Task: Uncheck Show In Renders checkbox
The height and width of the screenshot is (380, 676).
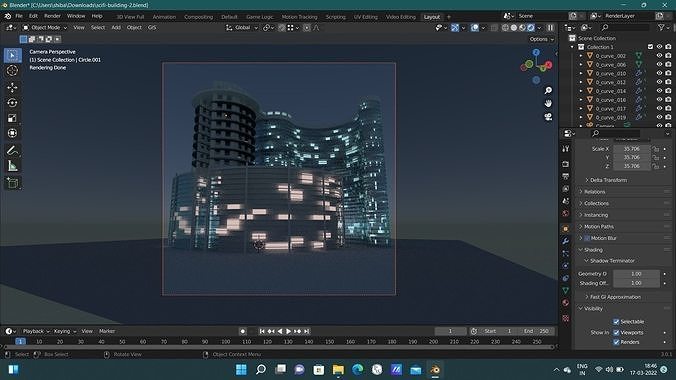Action: click(616, 342)
